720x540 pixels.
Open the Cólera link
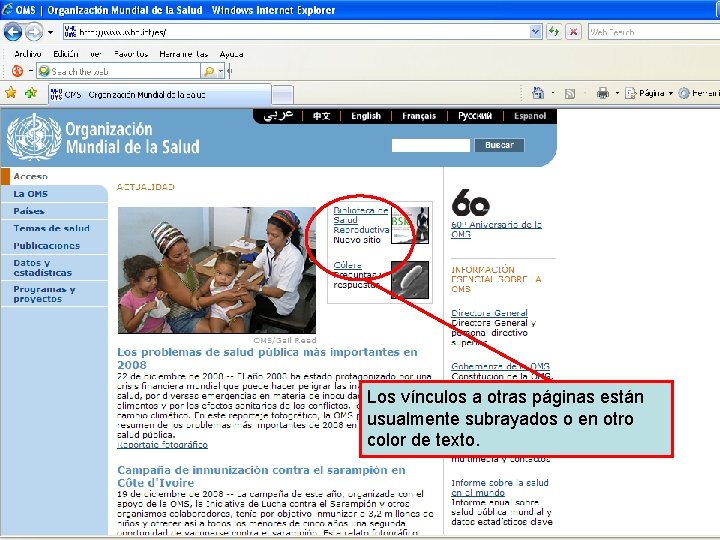pos(348,265)
